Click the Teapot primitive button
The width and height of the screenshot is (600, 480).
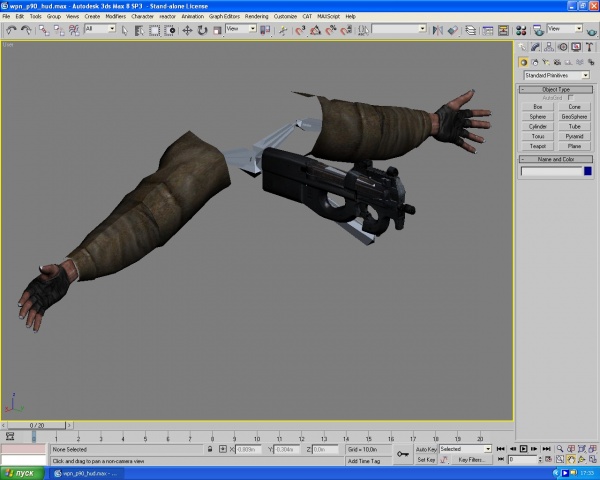pyautogui.click(x=538, y=146)
